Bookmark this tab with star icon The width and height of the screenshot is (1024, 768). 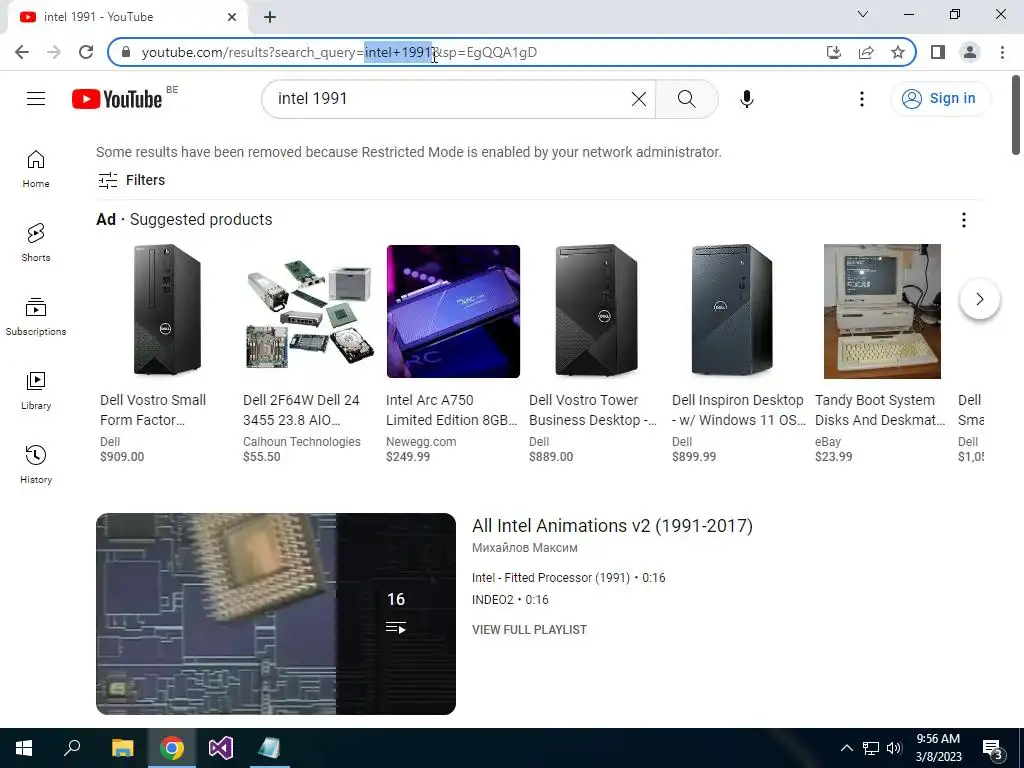[x=898, y=52]
